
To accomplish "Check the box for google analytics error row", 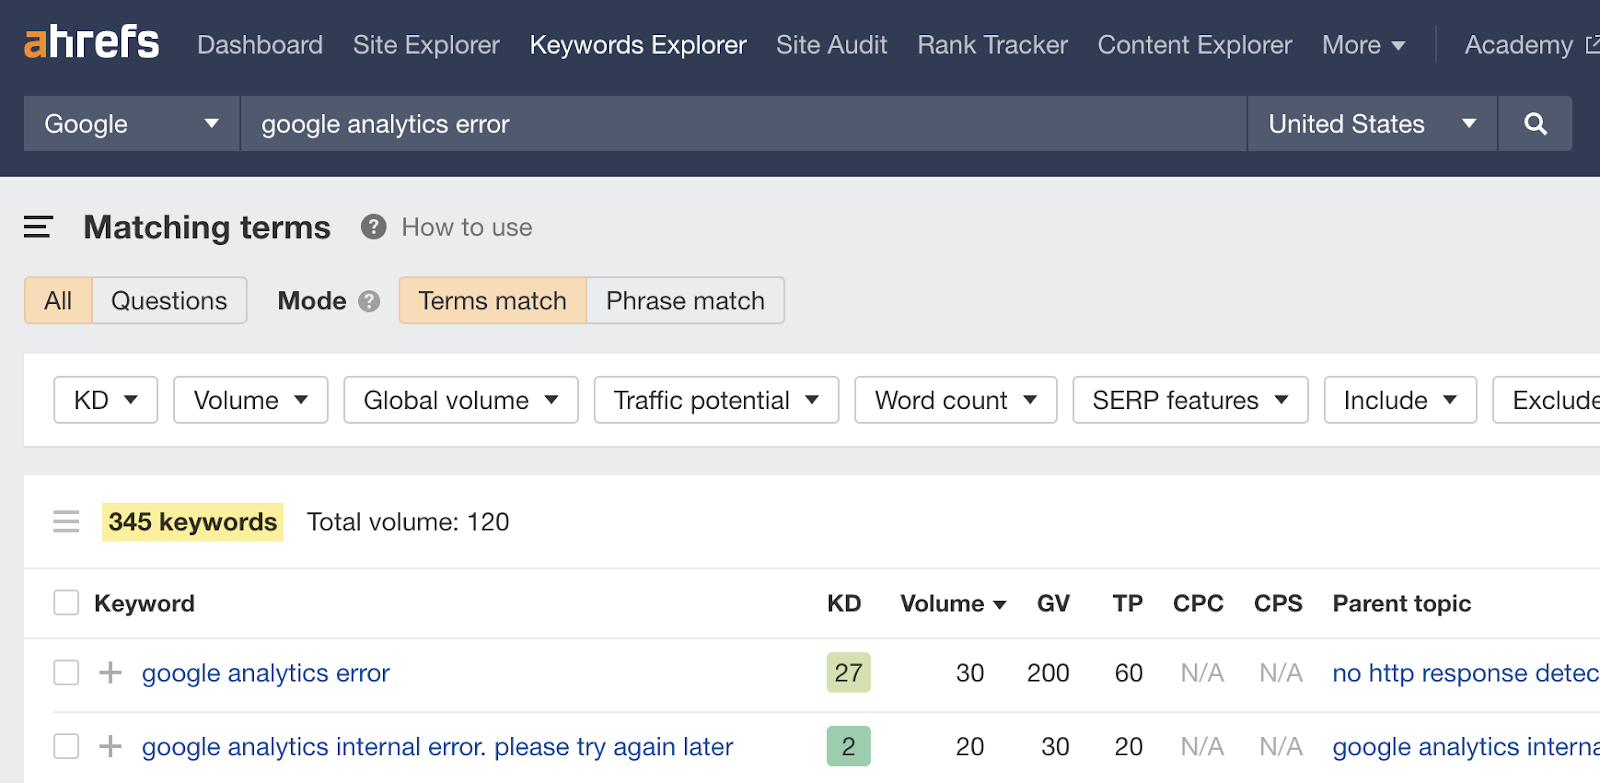I will coord(66,673).
